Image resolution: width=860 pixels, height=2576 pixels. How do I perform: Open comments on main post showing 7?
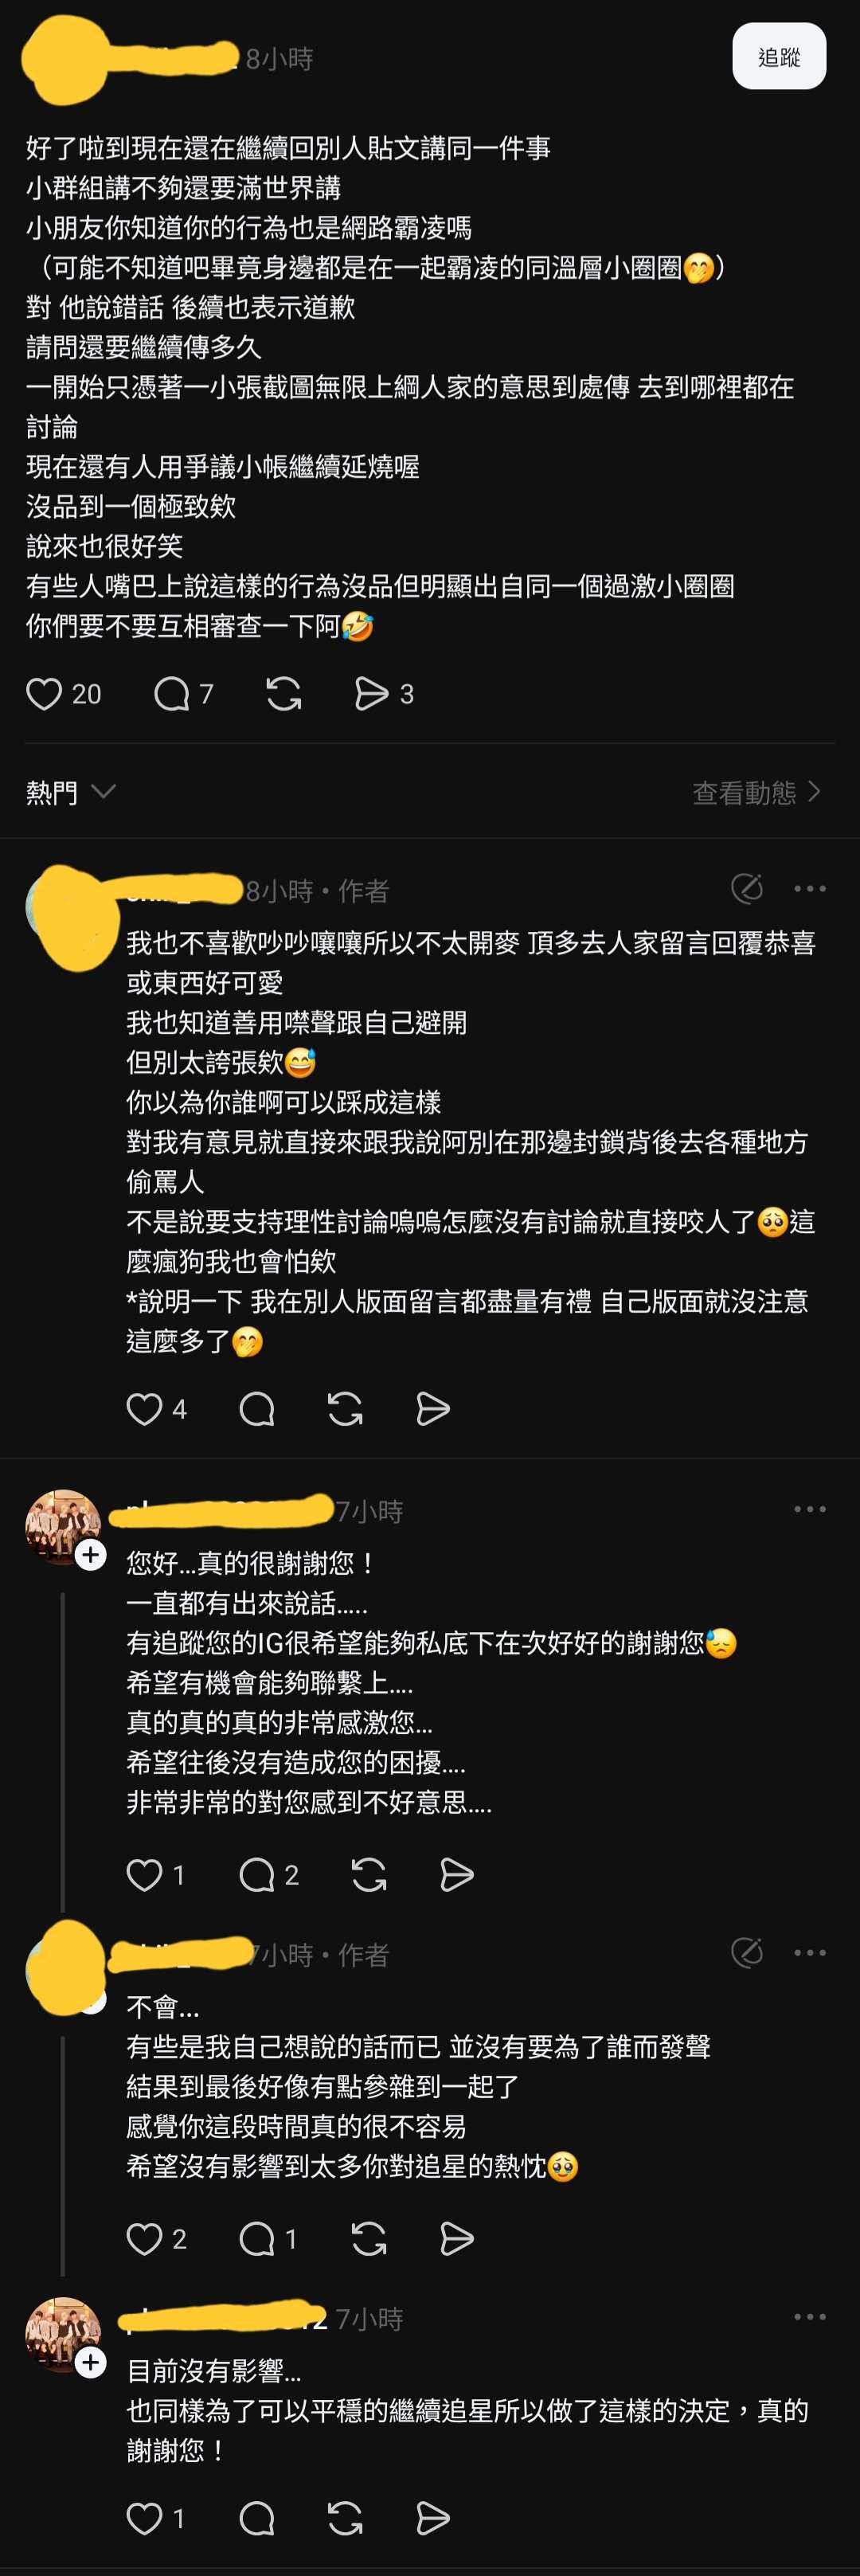(x=172, y=694)
